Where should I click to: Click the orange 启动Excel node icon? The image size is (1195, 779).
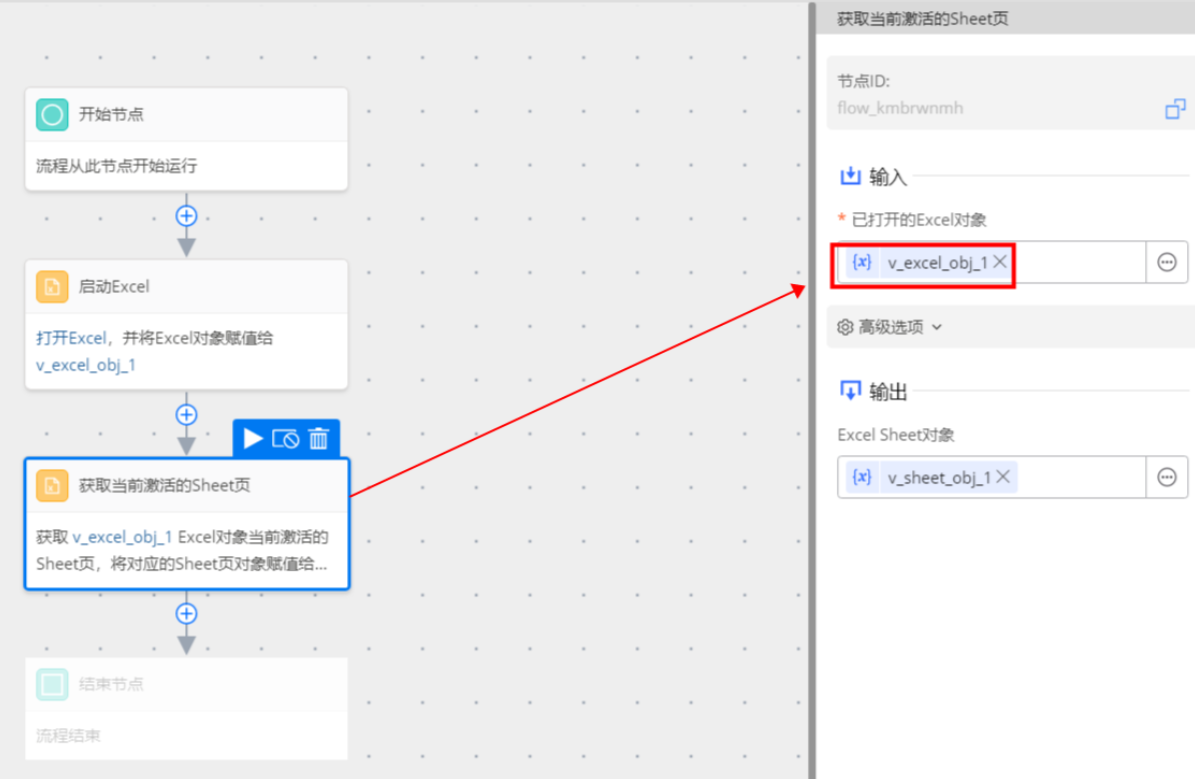52,287
